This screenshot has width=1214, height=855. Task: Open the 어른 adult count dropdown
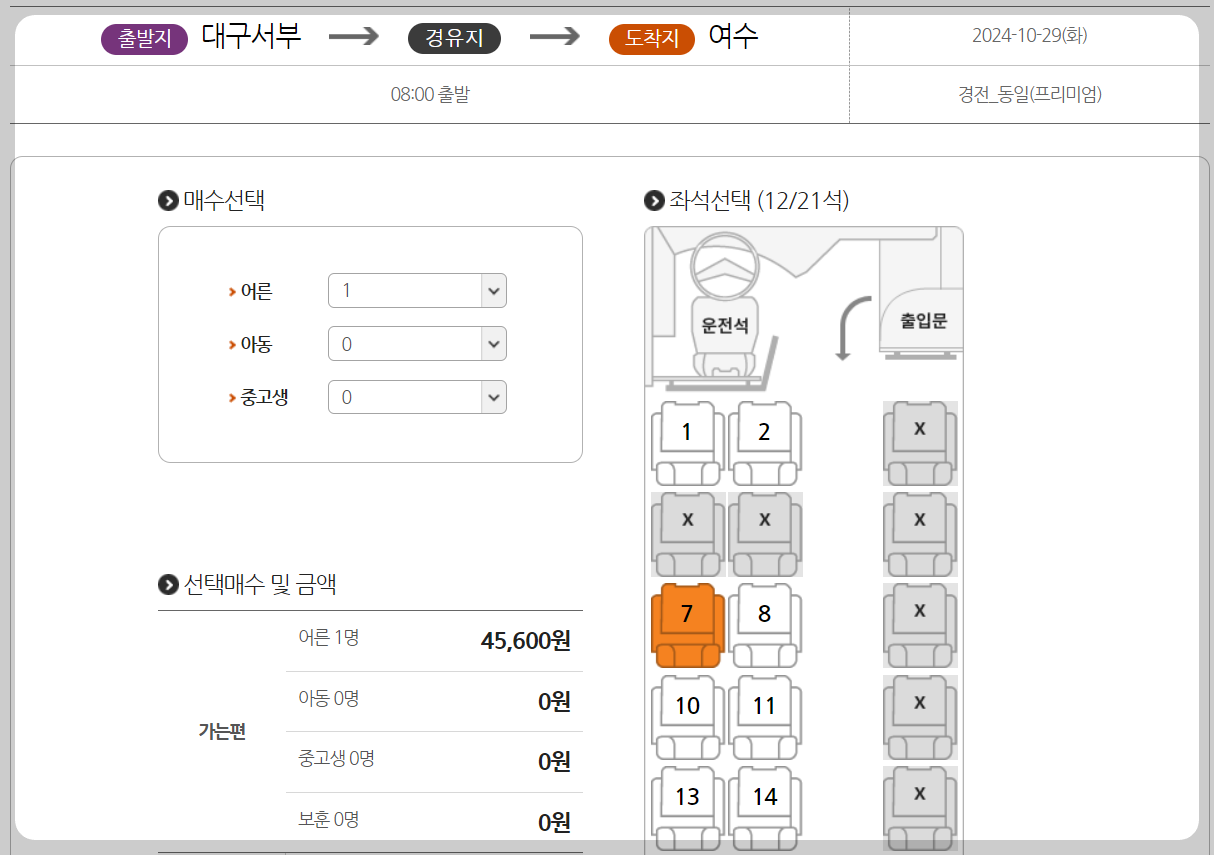click(417, 290)
